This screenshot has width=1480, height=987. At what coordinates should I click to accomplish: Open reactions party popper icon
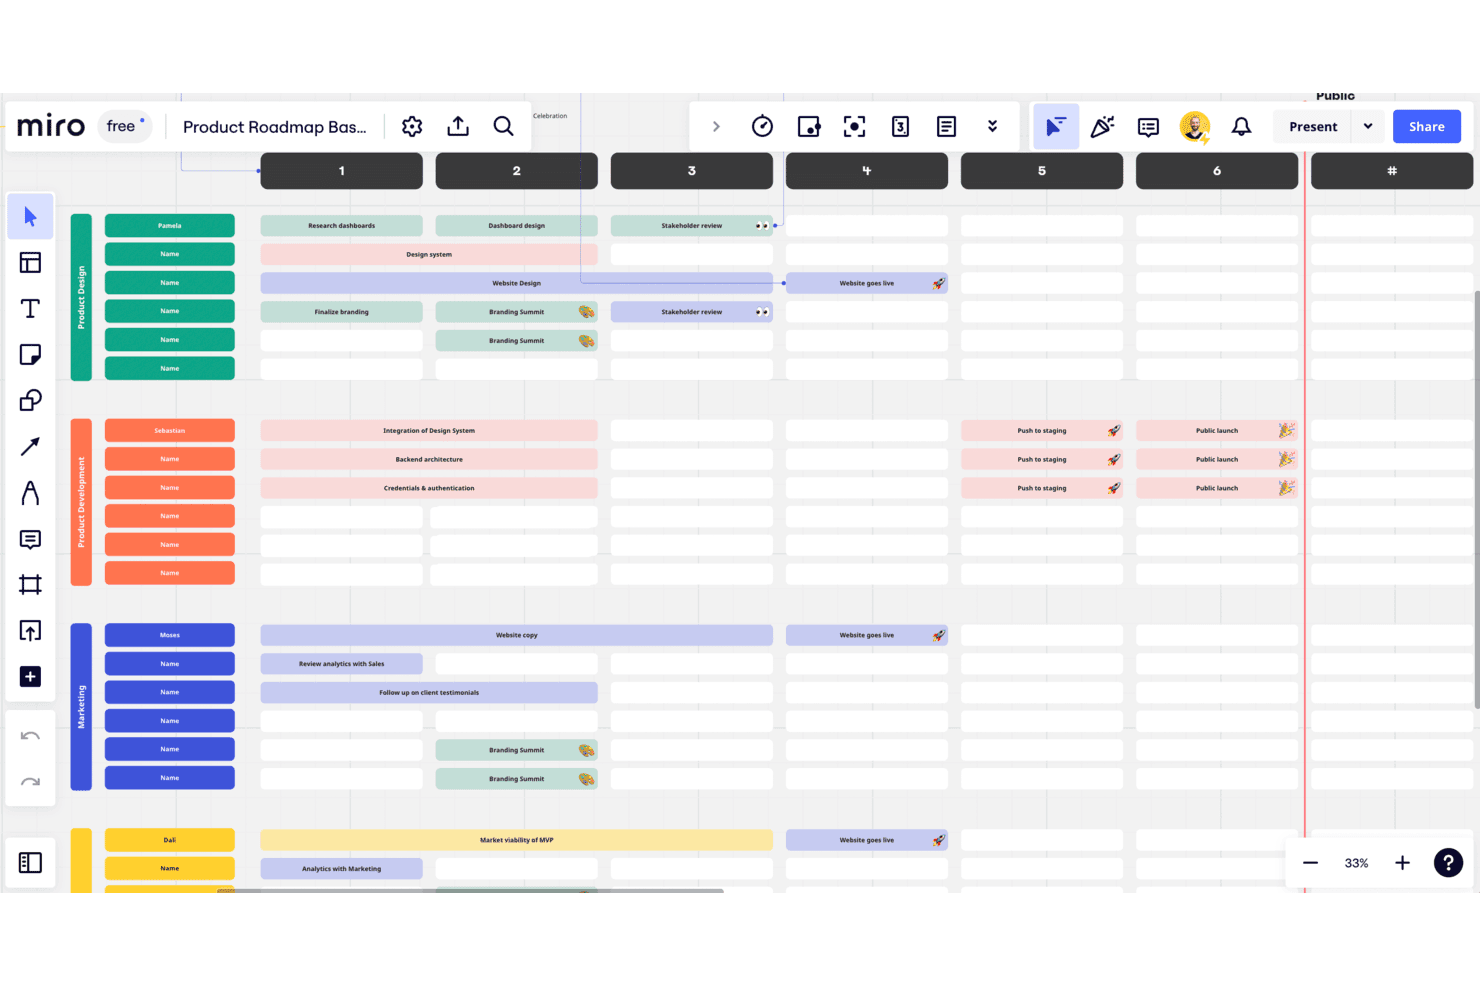click(1102, 127)
